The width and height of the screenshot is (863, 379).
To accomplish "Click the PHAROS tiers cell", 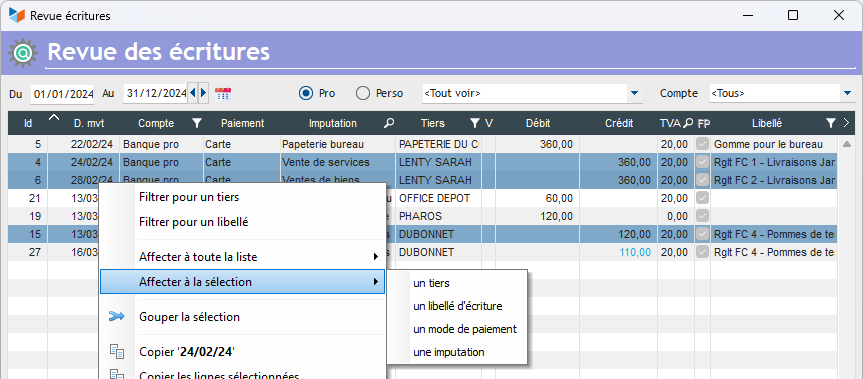I will pos(439,216).
